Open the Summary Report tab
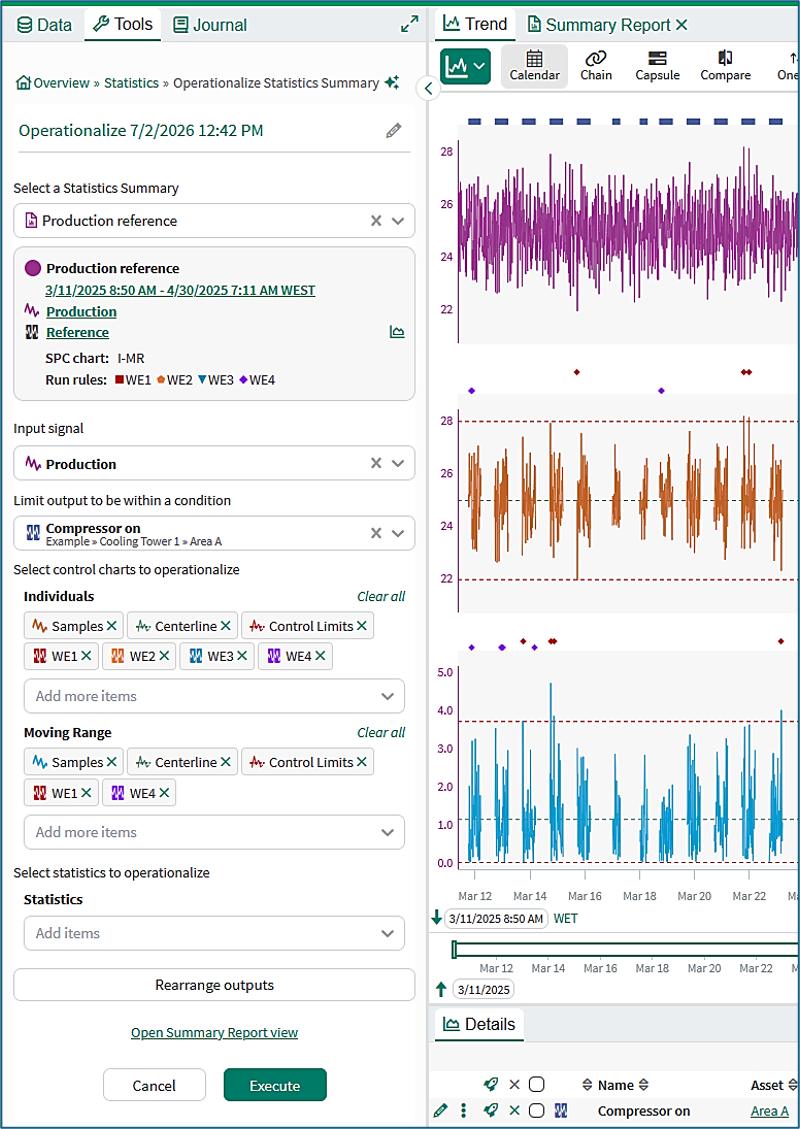 600,25
